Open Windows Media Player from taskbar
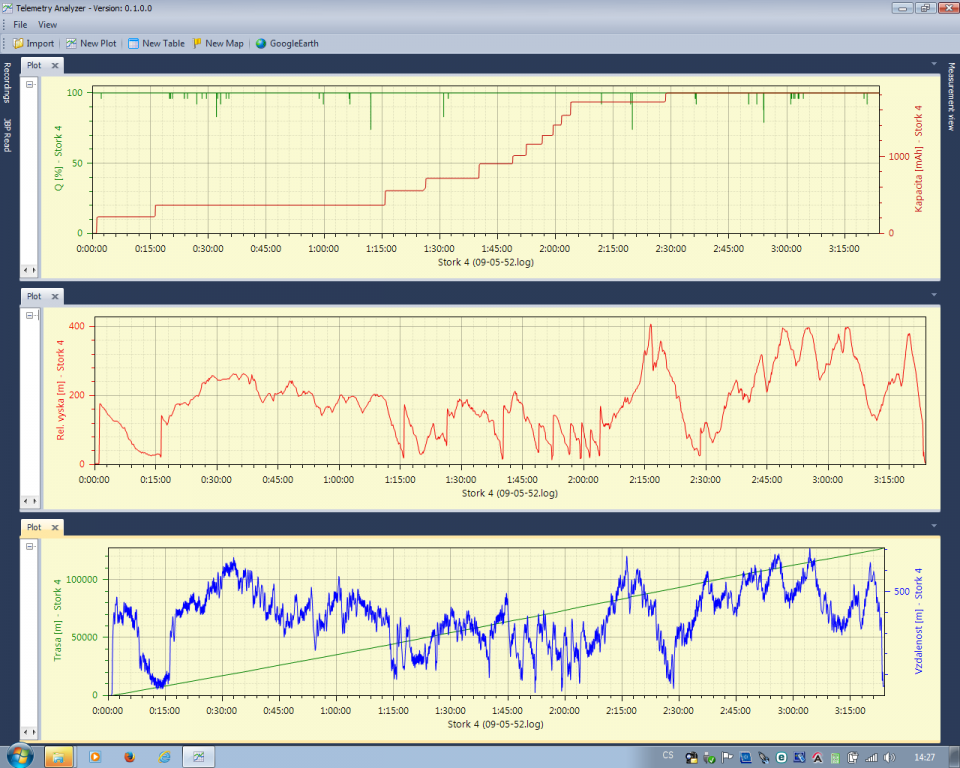The width and height of the screenshot is (960, 768). click(95, 756)
